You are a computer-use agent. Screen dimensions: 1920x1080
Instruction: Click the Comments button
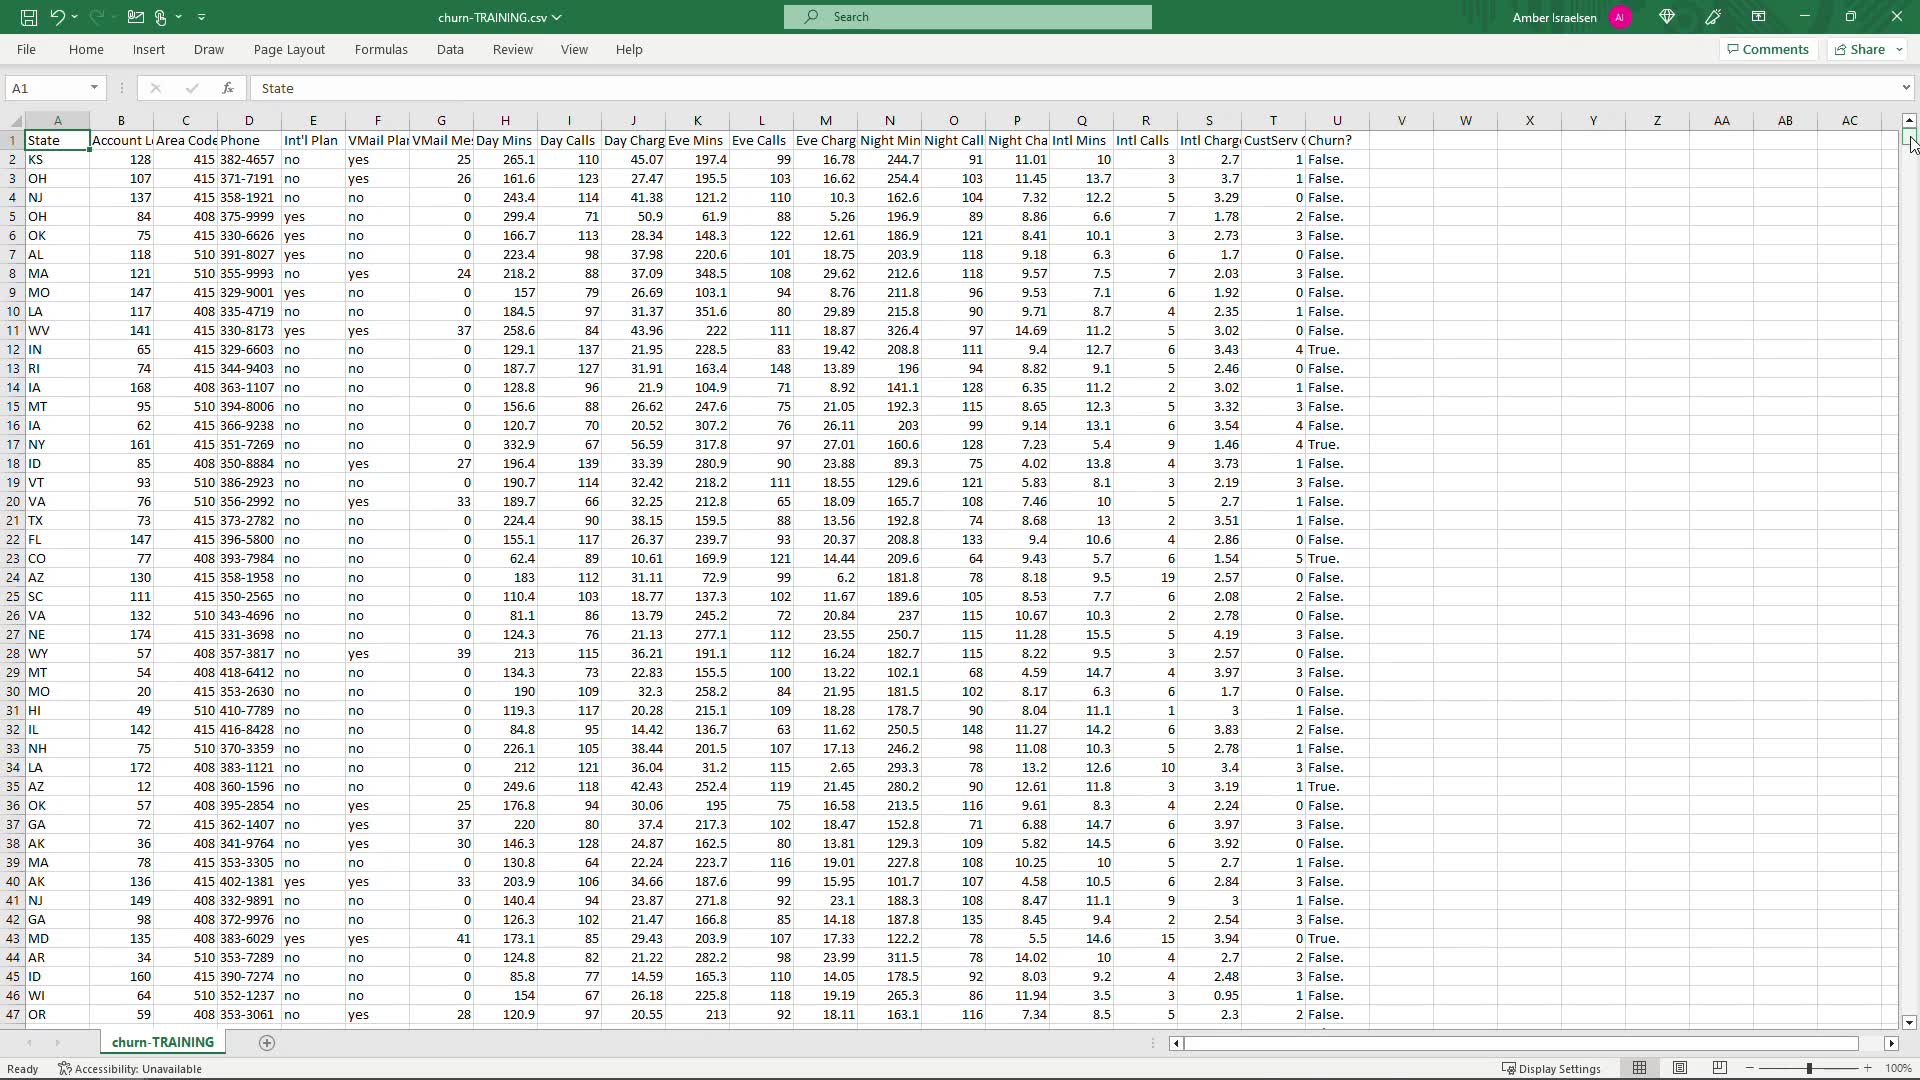pyautogui.click(x=1767, y=49)
